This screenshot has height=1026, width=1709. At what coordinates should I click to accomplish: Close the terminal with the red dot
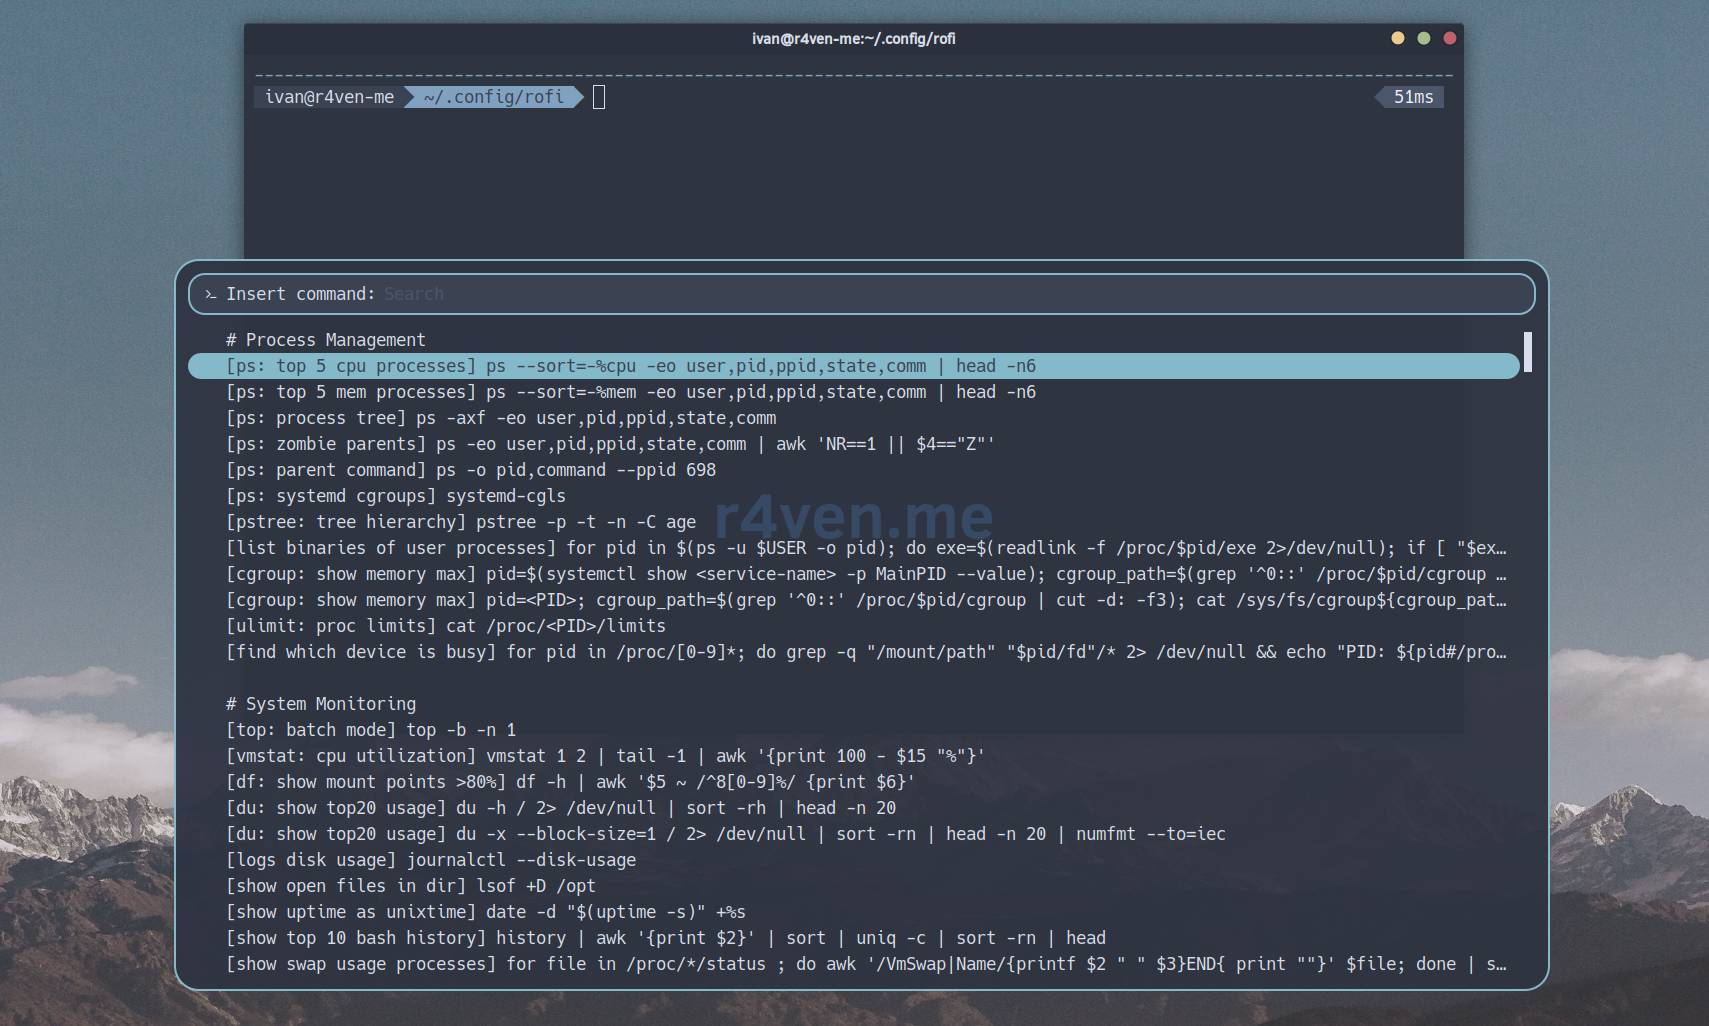(x=1449, y=38)
